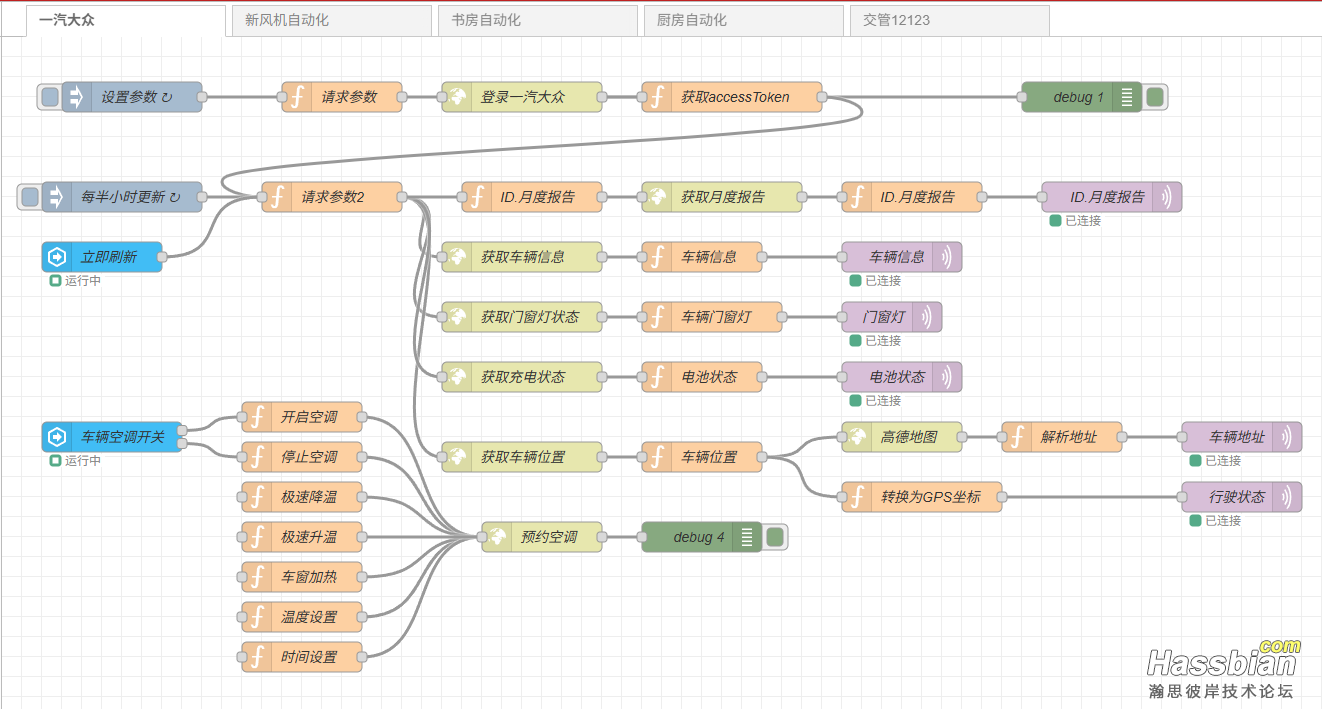1322x709 pixels.
Task: Click the inject arrow icon on 每半小时更新
Action: 56,197
